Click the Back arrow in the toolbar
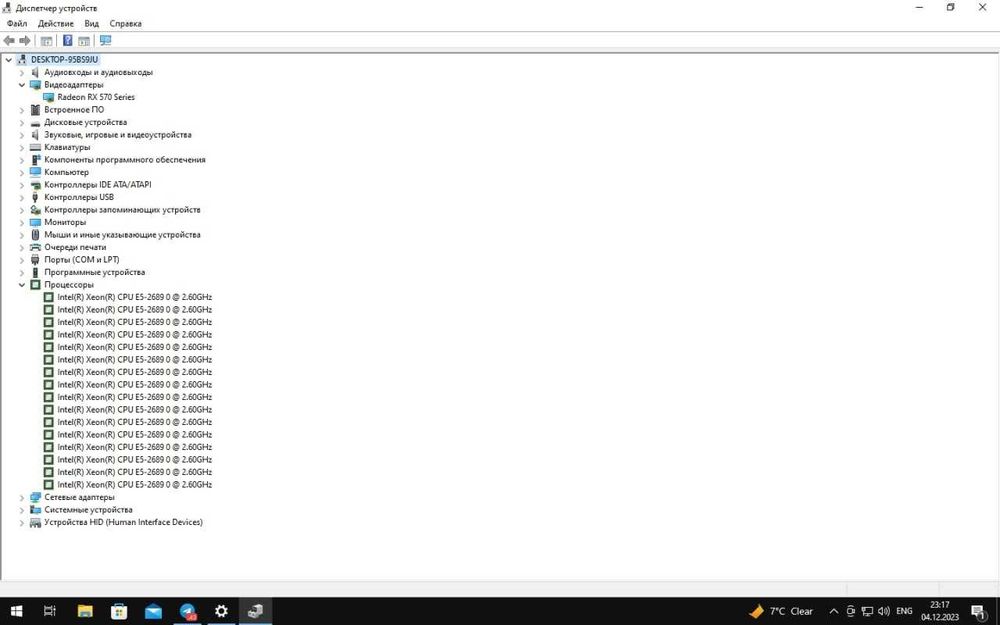The image size is (1000, 625). (9, 41)
